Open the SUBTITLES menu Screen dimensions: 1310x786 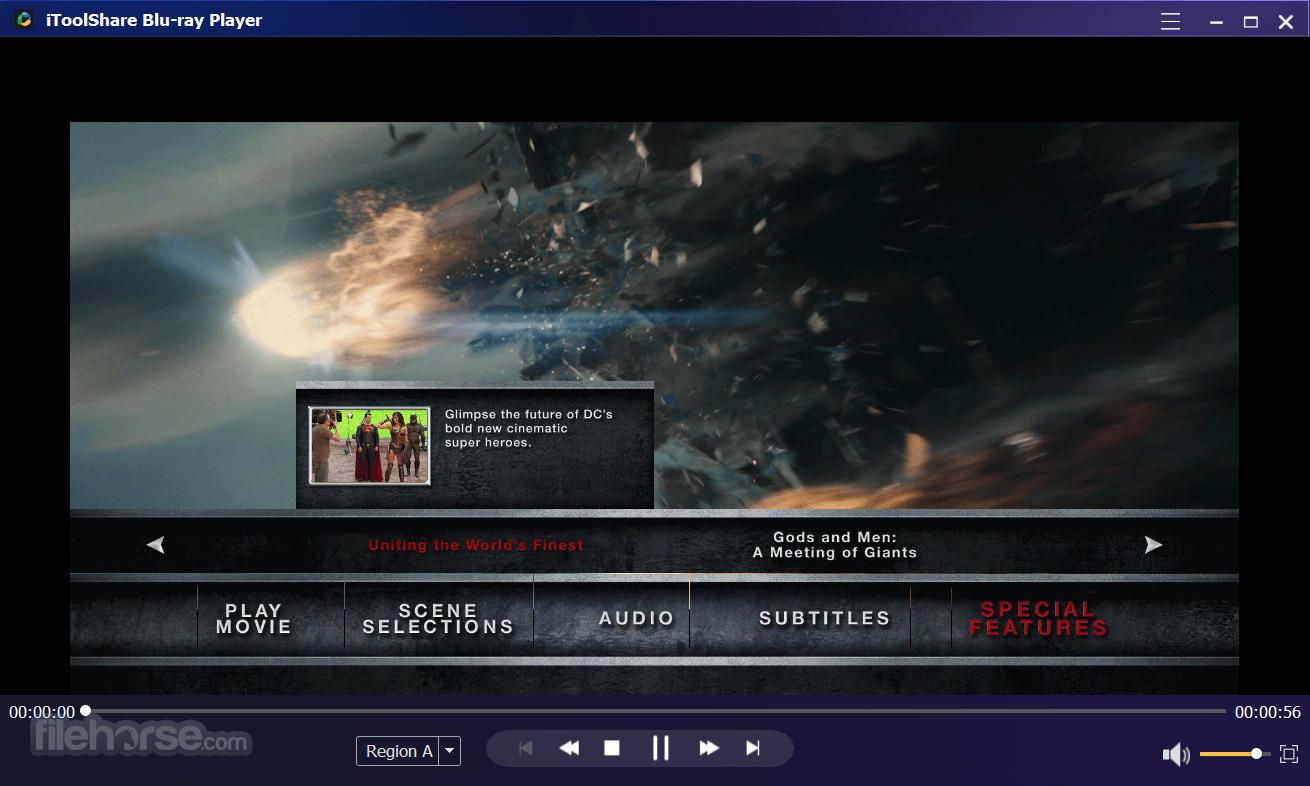[x=825, y=619]
